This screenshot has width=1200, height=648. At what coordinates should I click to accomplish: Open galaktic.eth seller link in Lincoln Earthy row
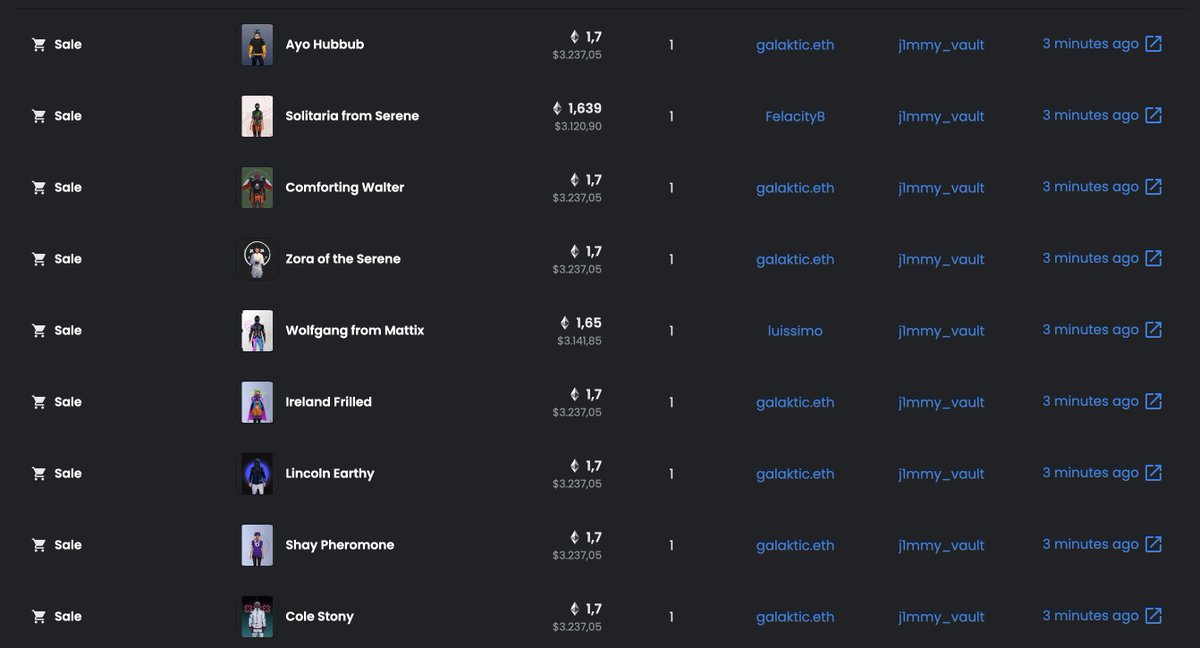pyautogui.click(x=795, y=474)
